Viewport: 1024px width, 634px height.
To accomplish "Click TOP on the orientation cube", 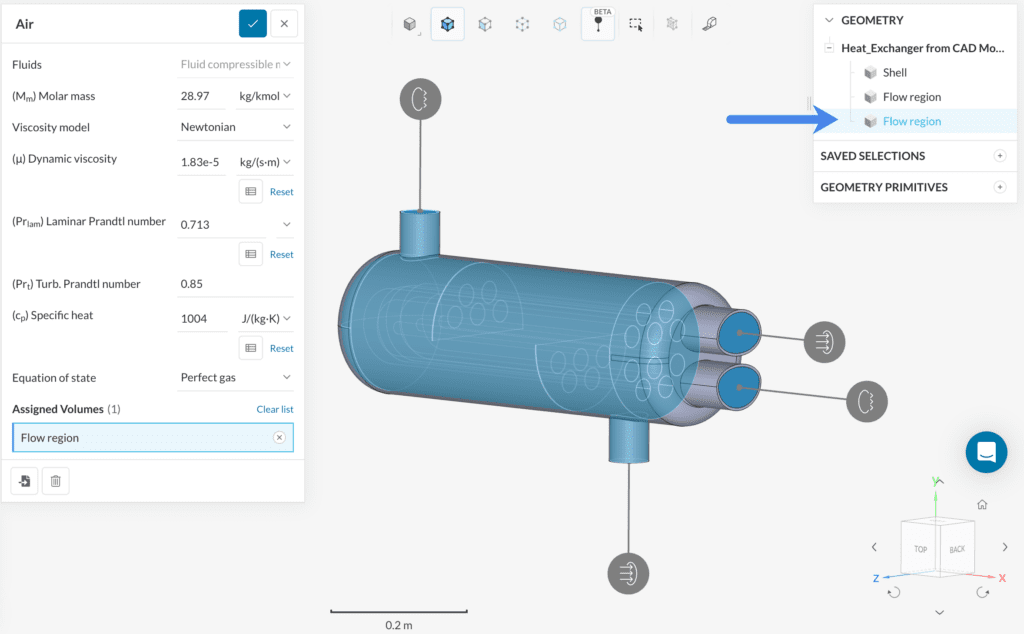I will coord(919,549).
